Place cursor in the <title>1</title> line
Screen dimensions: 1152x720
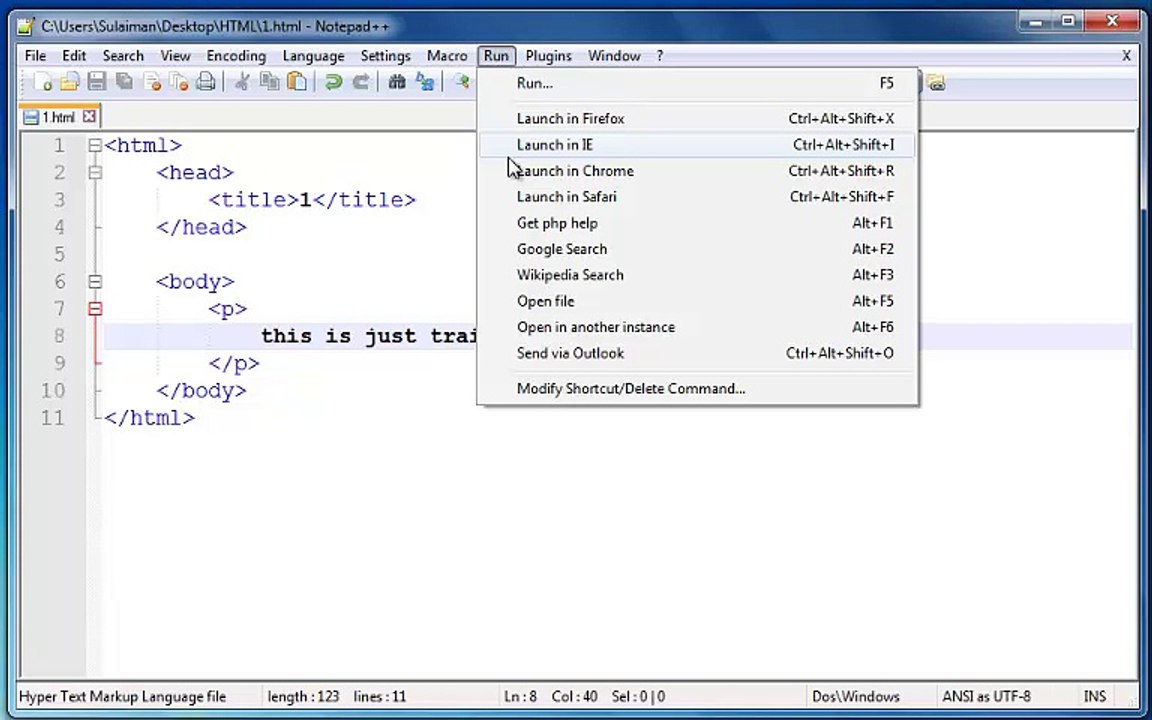click(312, 200)
